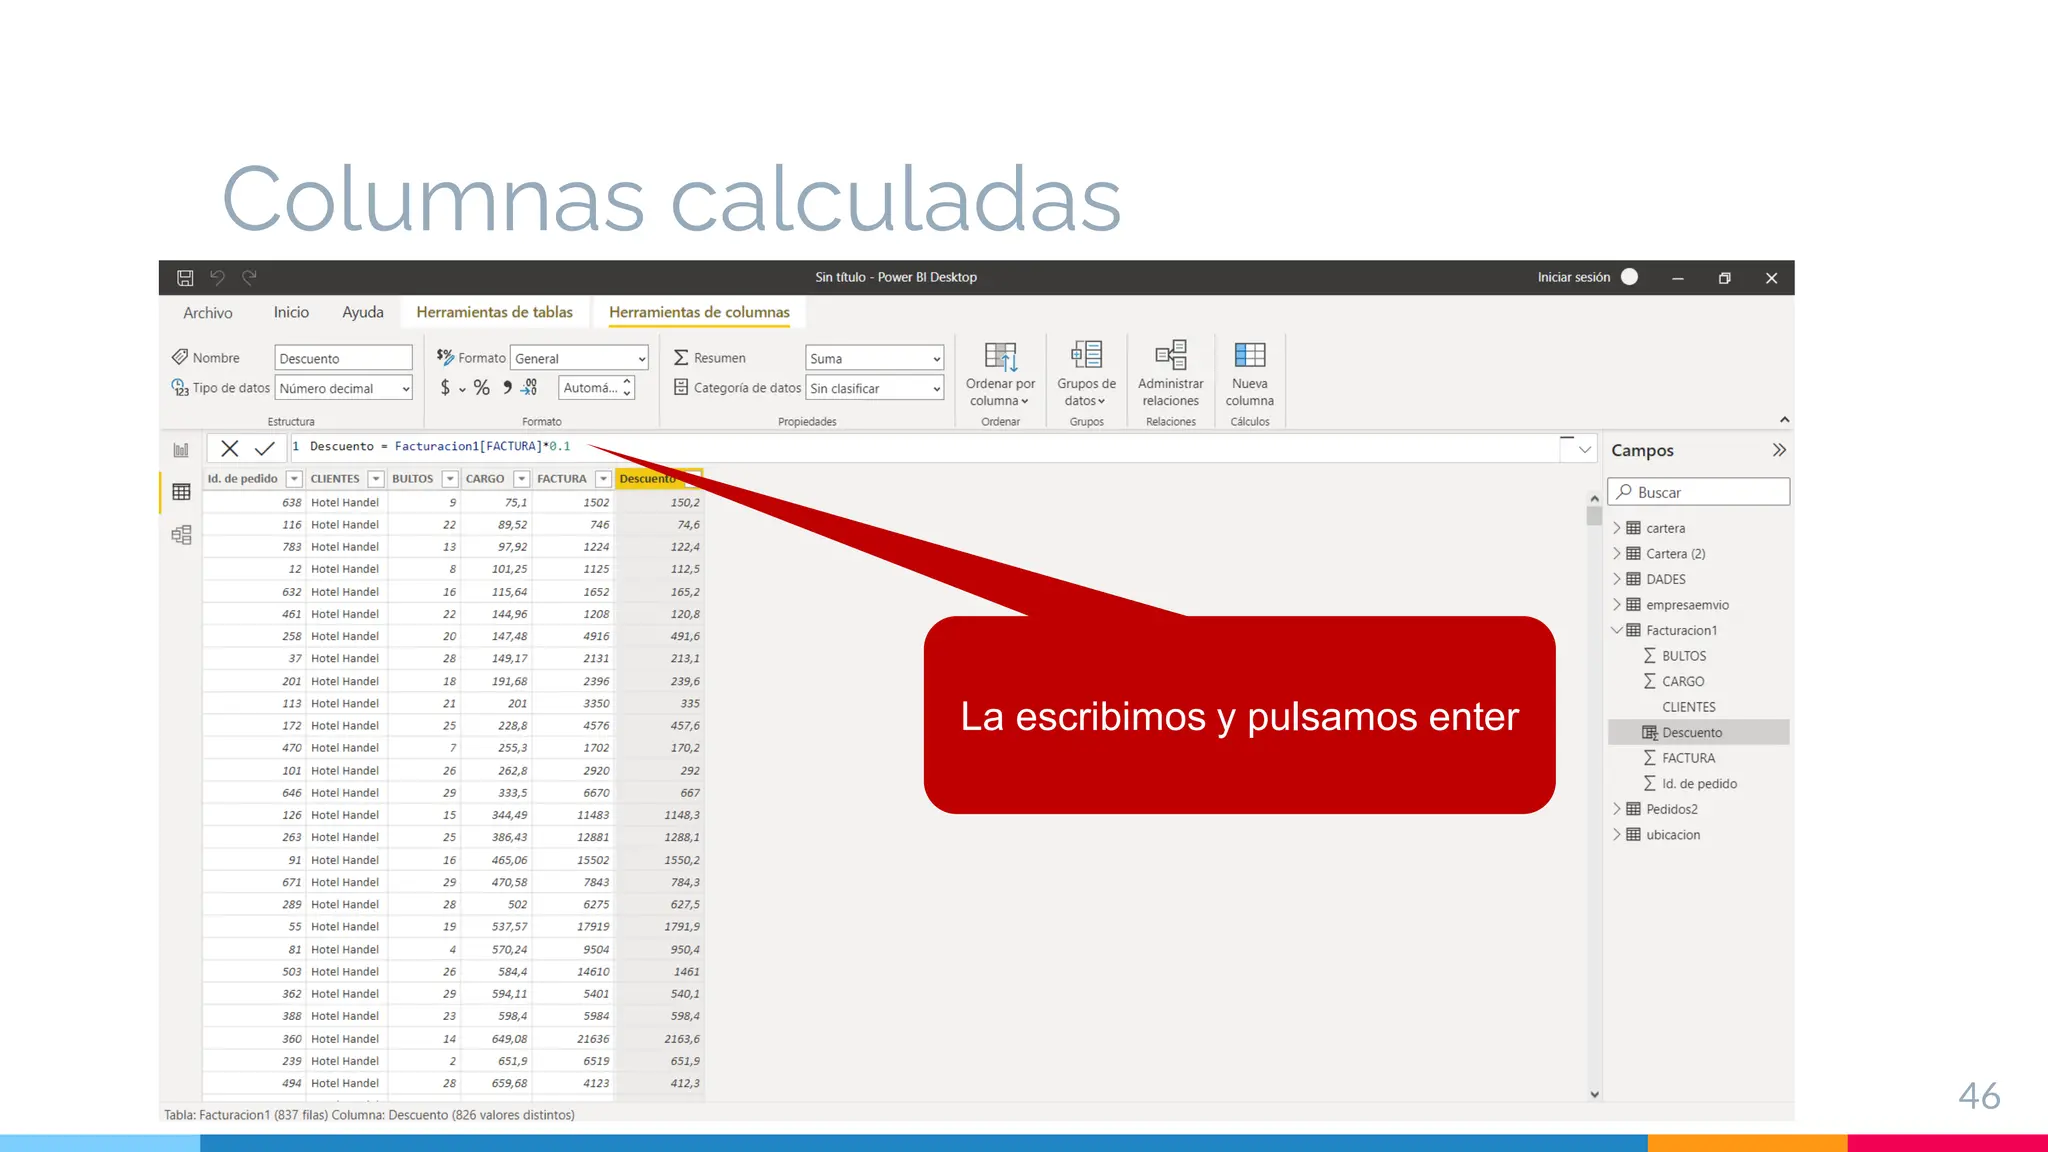
Task: Switch to Model view icon
Action: pyautogui.click(x=181, y=535)
